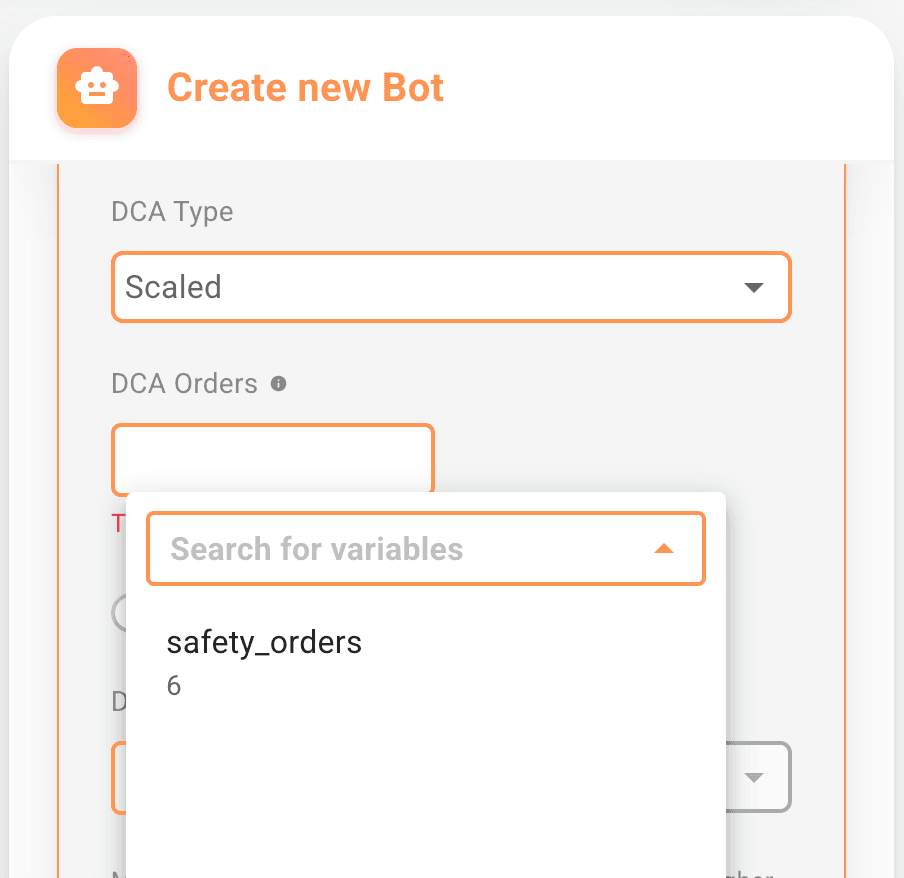Viewport: 904px width, 878px height.
Task: Open the DCA Type Scaled dropdown
Action: pos(450,288)
